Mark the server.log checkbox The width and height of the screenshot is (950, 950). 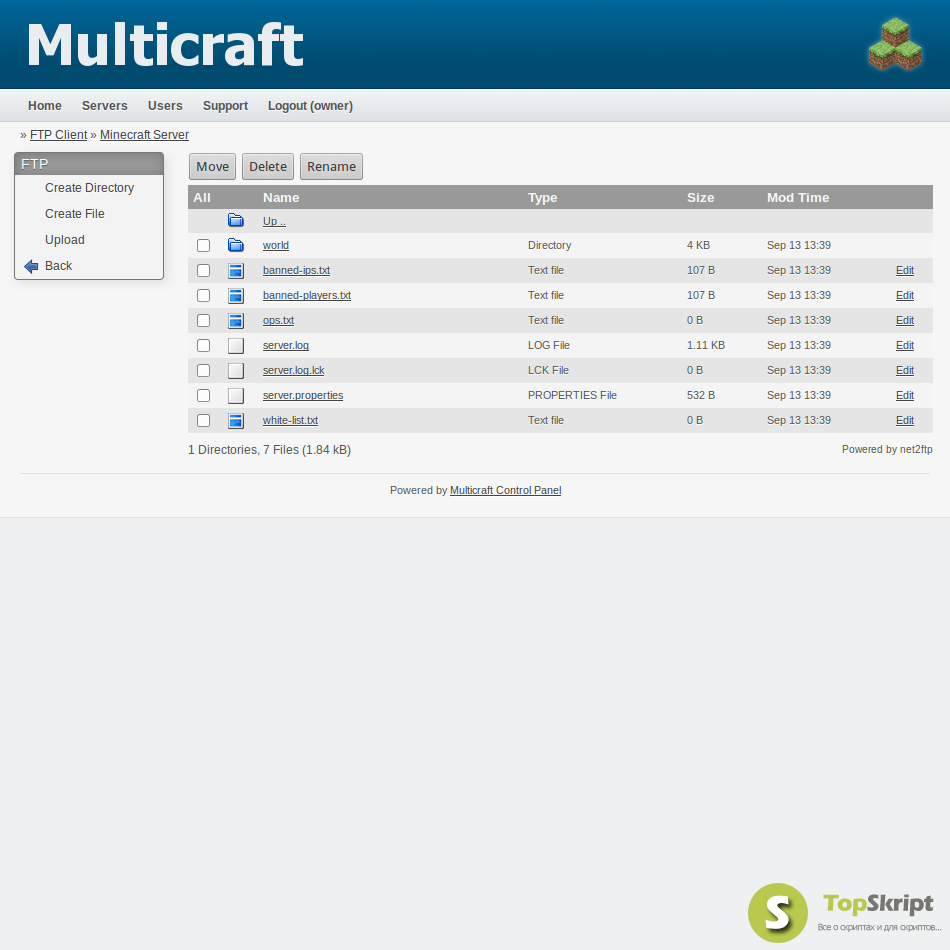coord(204,345)
